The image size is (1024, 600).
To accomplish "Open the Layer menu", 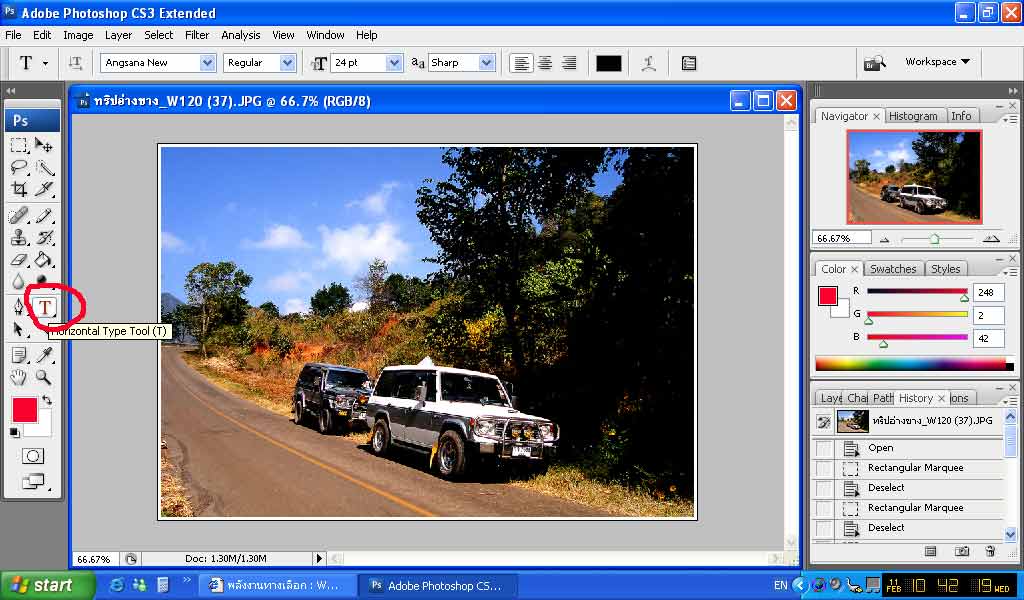I will pyautogui.click(x=118, y=35).
